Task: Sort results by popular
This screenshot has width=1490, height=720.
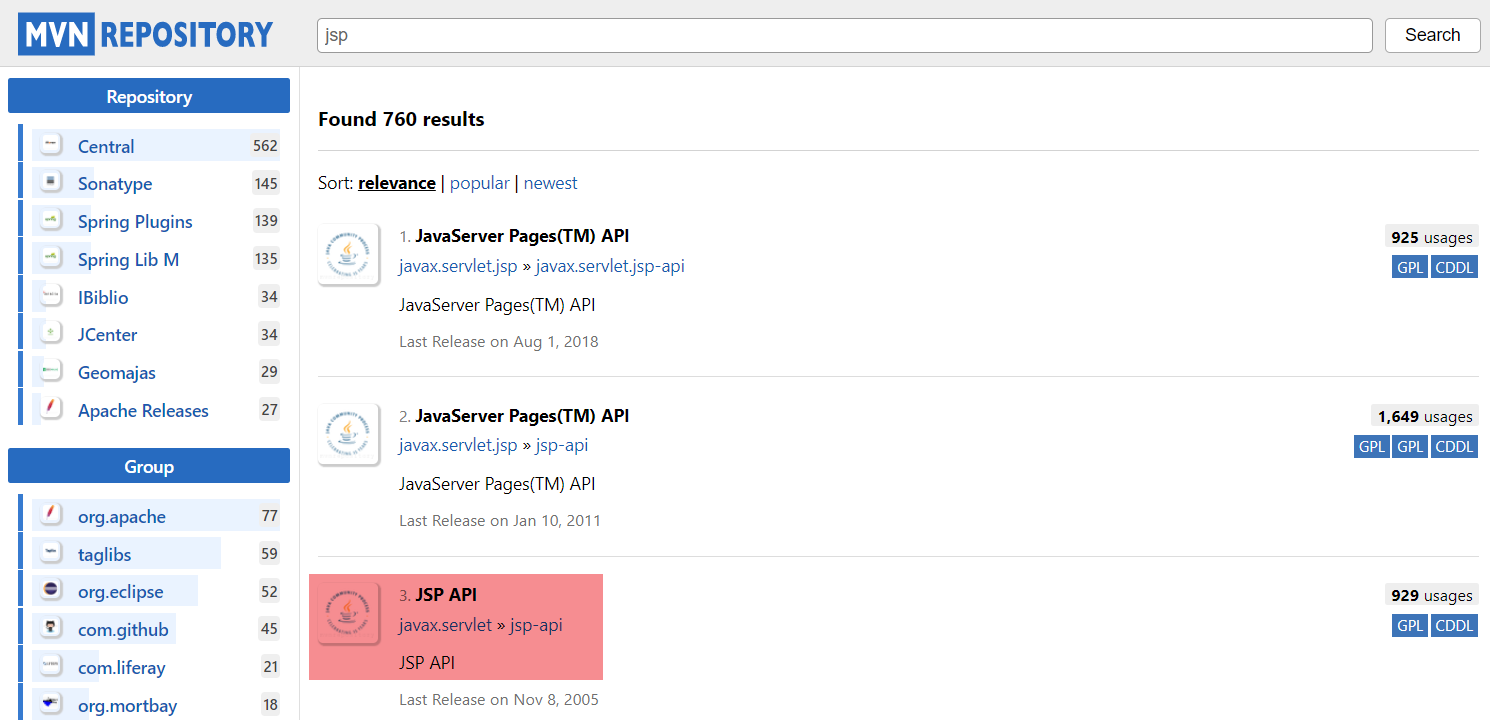Action: coord(480,183)
